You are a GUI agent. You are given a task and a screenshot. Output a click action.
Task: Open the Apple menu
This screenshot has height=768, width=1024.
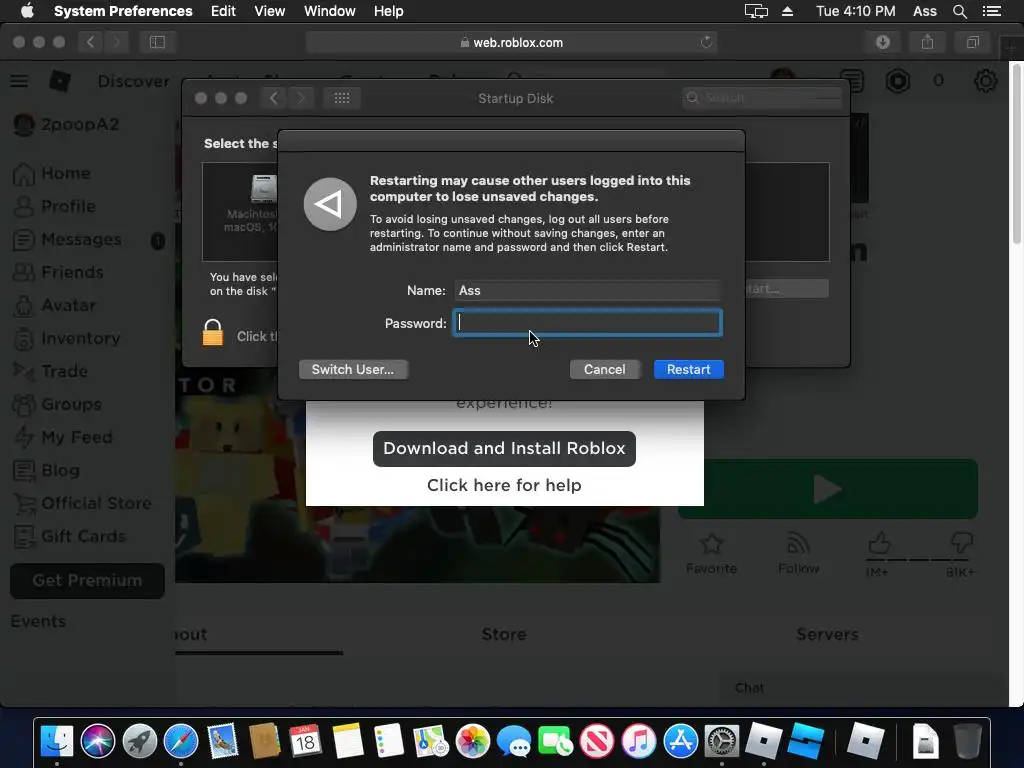27,11
